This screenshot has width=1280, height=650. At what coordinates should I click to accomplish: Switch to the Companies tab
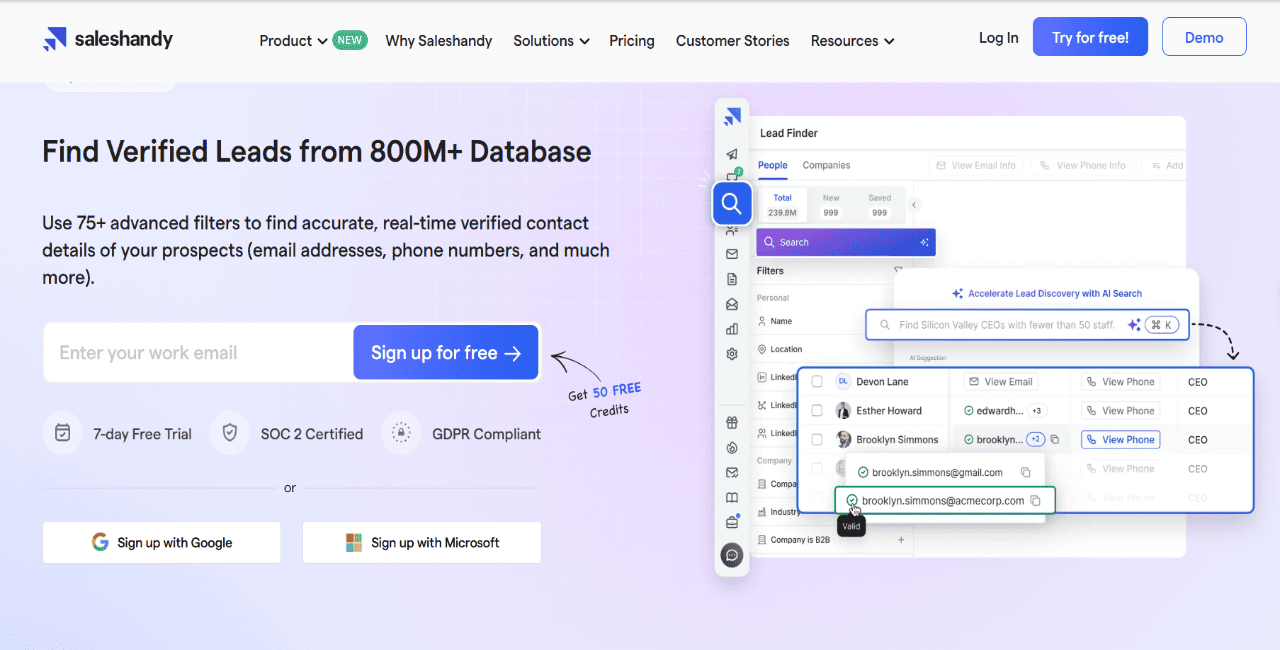click(x=826, y=165)
